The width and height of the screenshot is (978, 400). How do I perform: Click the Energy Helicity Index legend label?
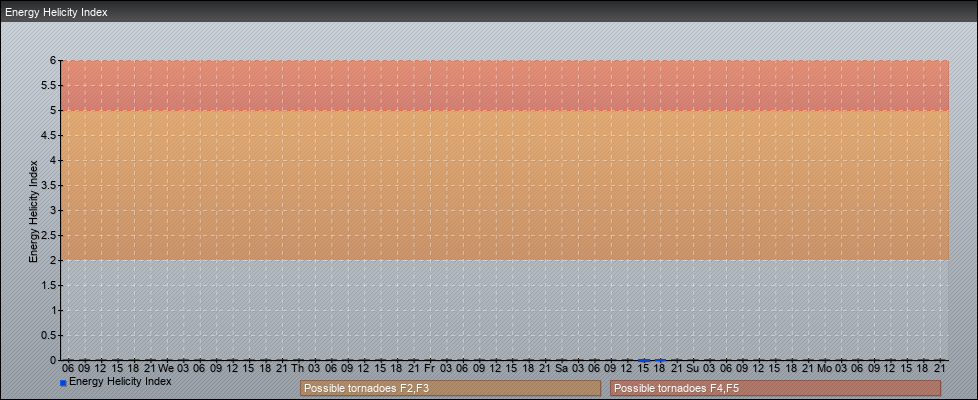click(120, 381)
